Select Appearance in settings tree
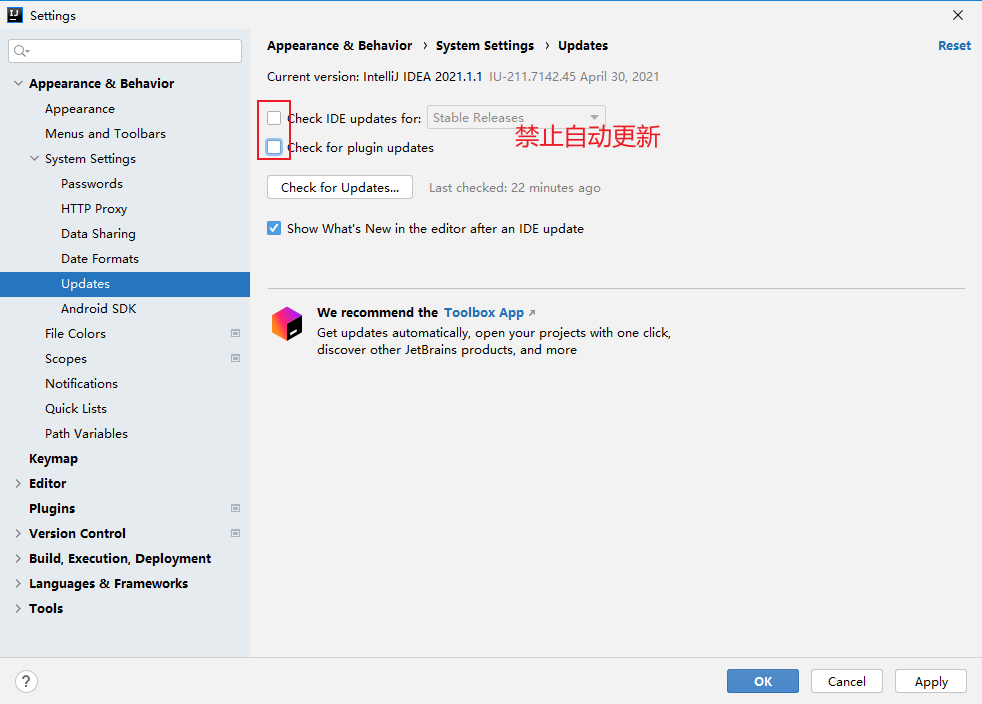This screenshot has width=982, height=704. [x=80, y=108]
